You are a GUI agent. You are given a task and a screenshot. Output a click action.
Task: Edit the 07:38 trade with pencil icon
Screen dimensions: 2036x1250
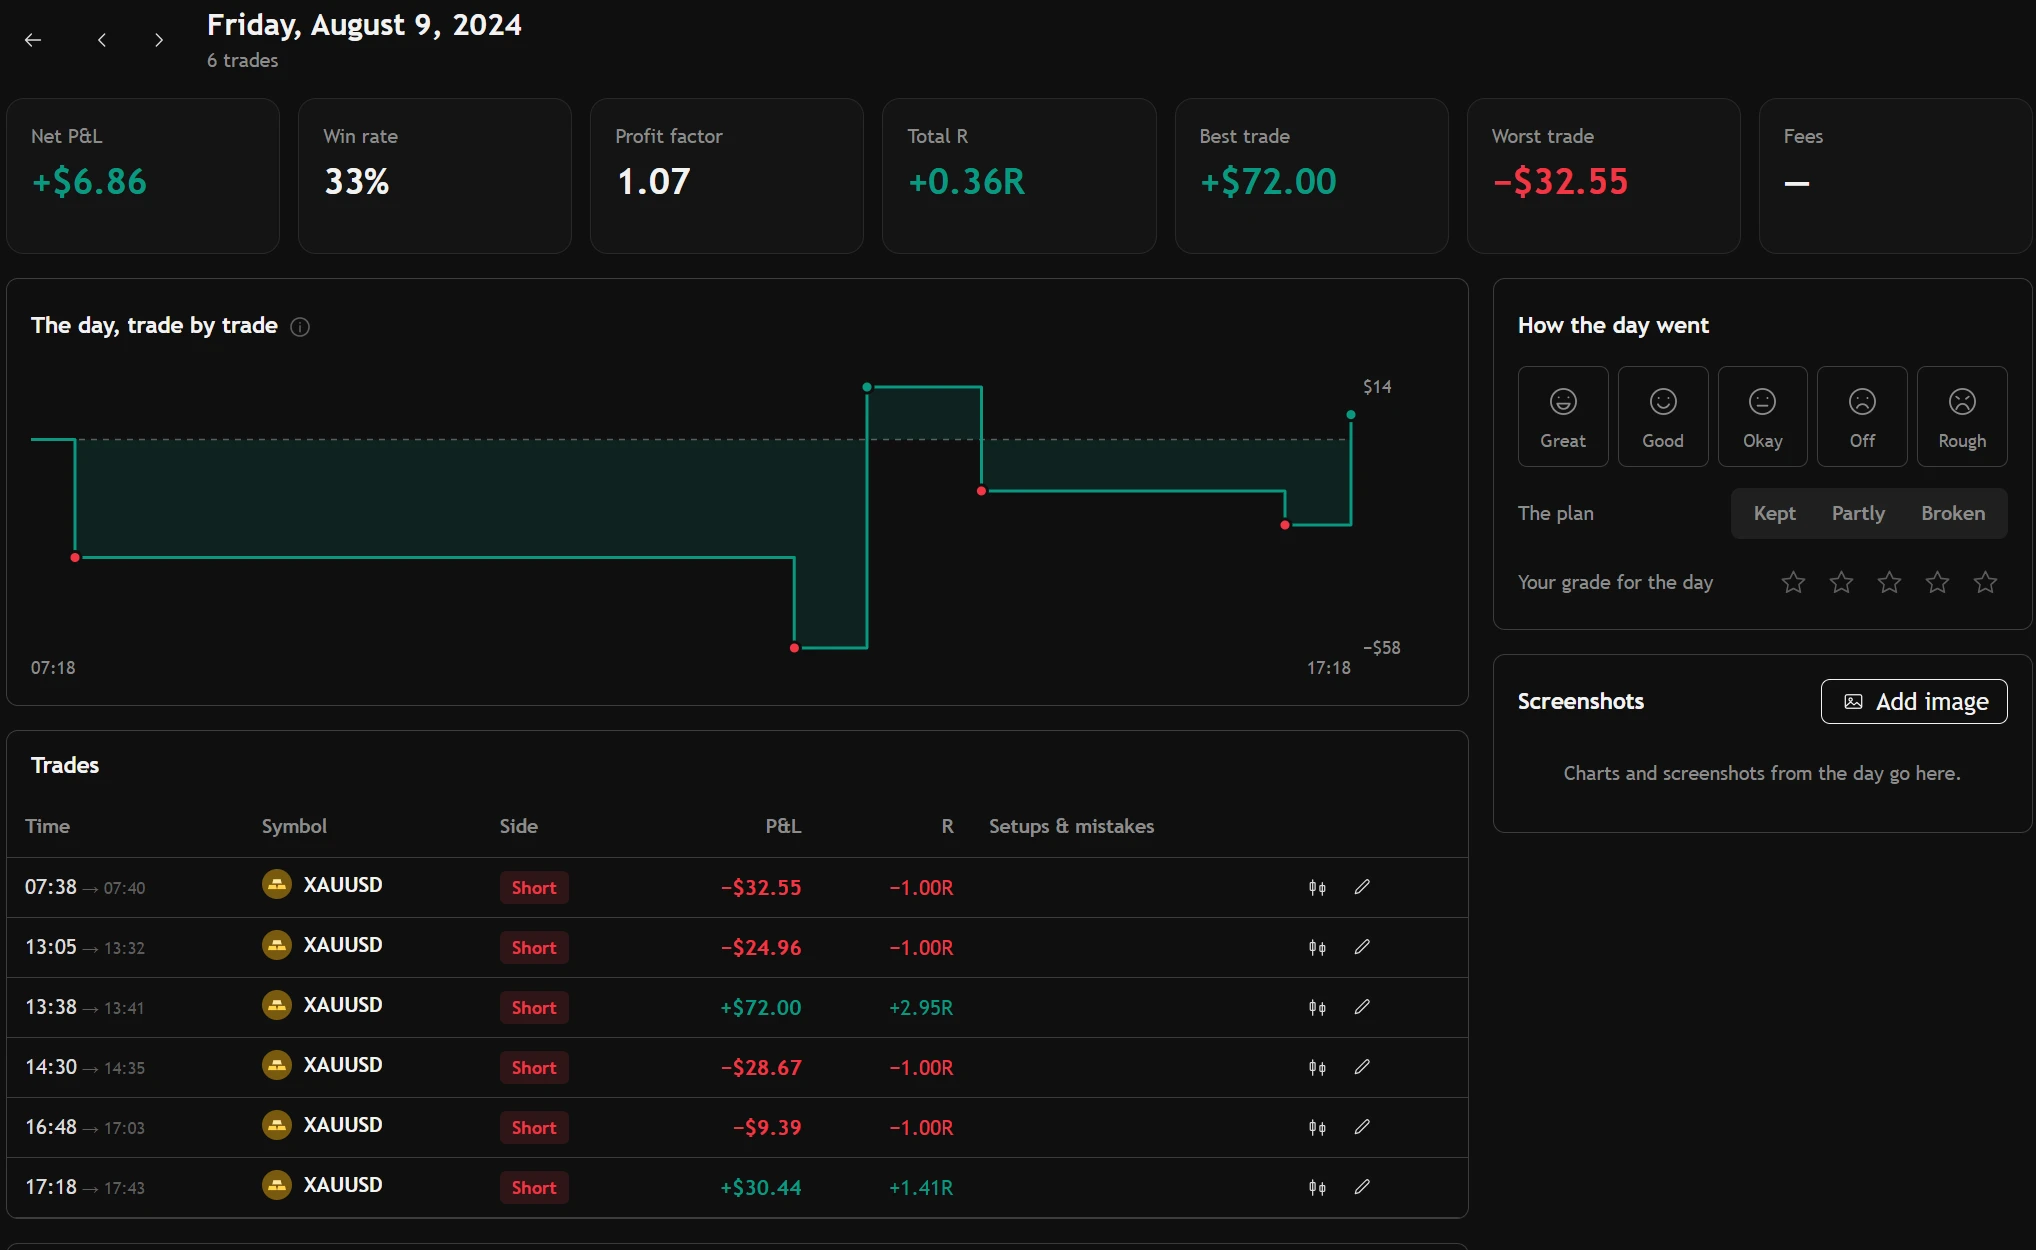click(1362, 887)
